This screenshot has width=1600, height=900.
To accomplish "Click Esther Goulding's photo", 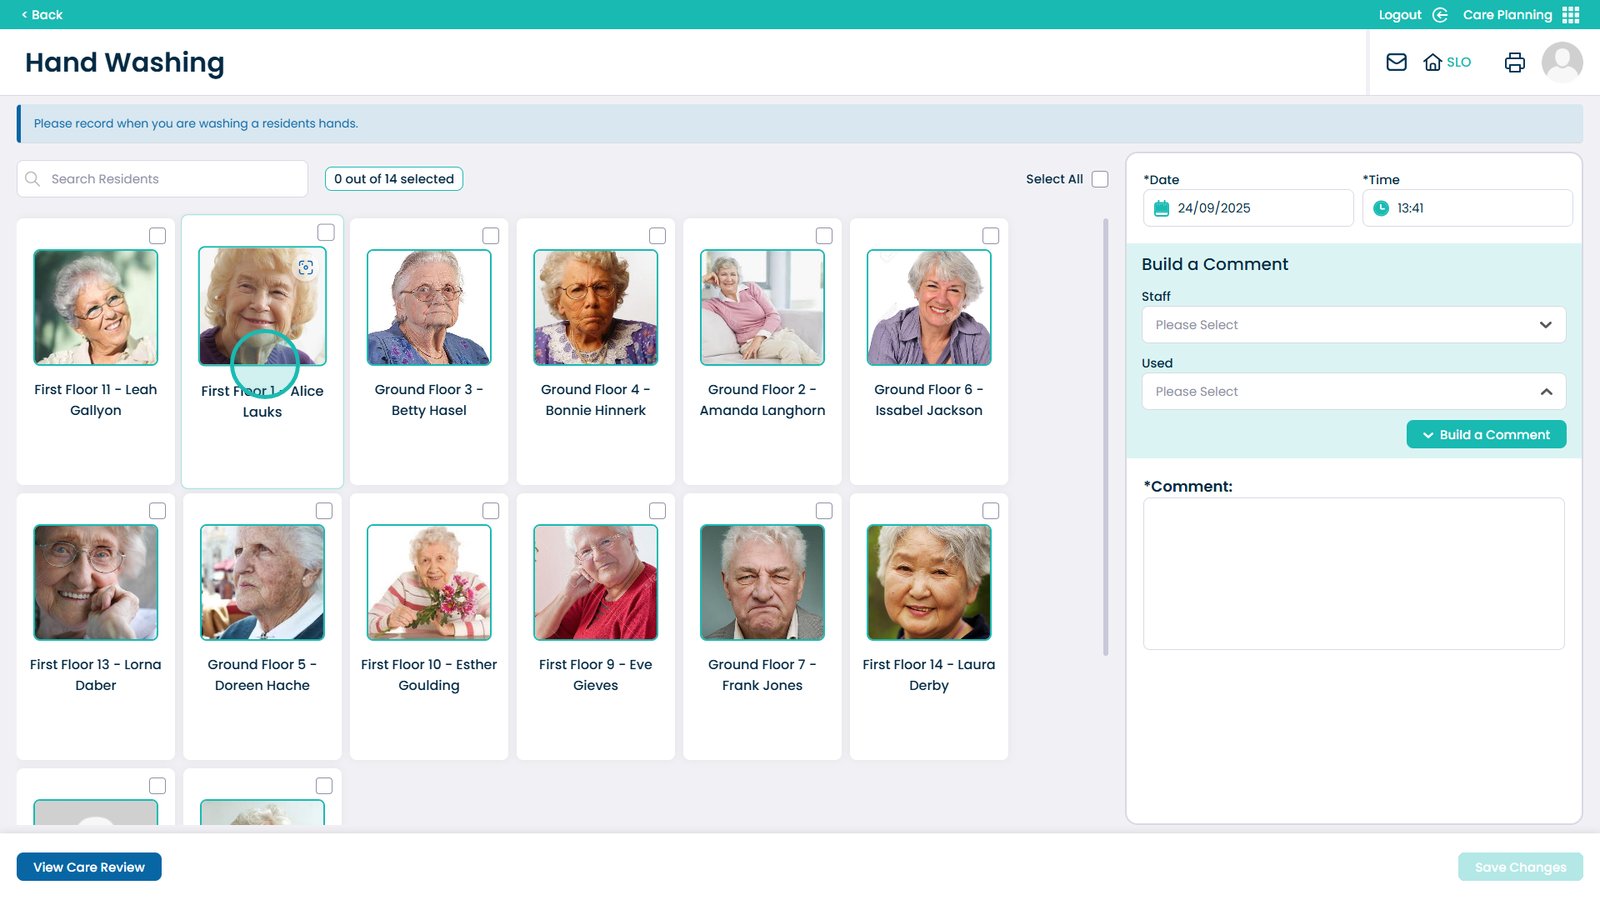I will [429, 582].
